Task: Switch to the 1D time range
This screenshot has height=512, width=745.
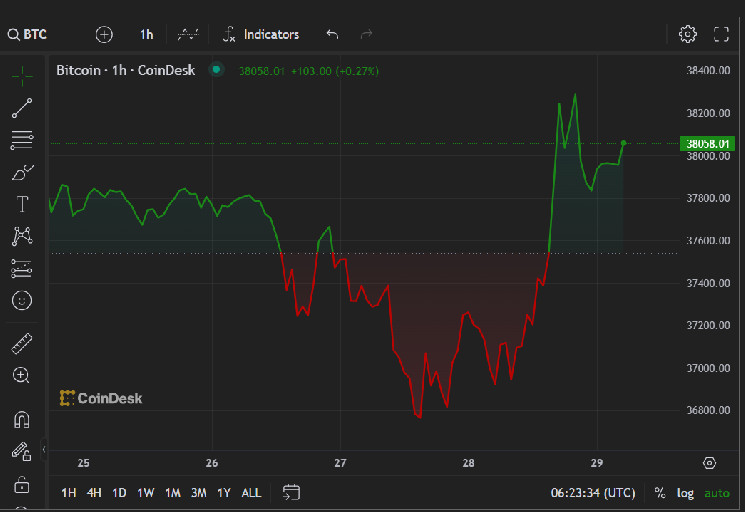Action: click(119, 492)
